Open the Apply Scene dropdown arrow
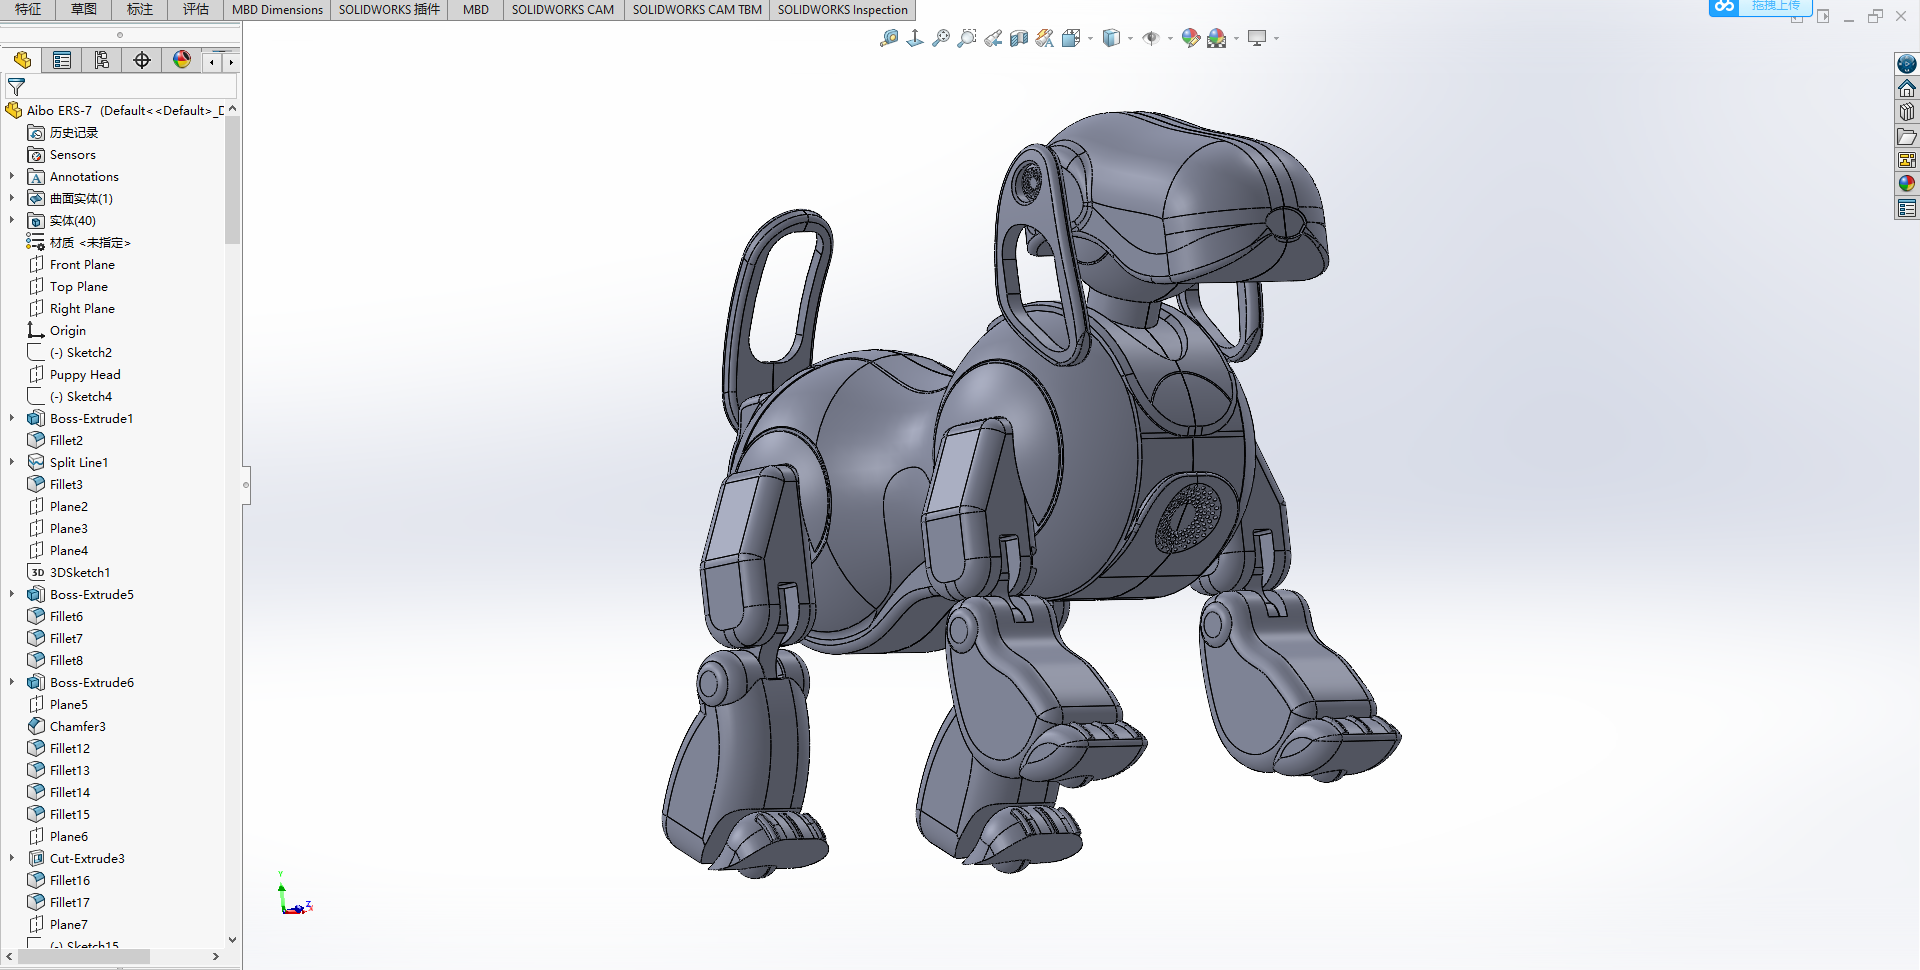 [x=1236, y=39]
